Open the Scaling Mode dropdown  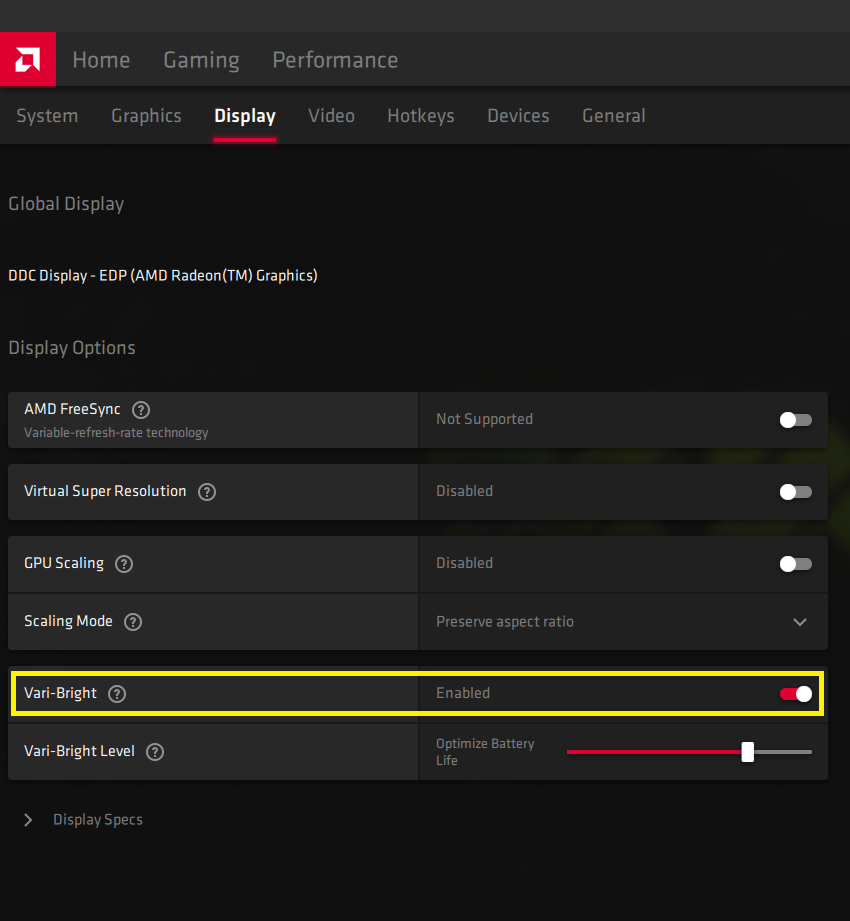623,621
